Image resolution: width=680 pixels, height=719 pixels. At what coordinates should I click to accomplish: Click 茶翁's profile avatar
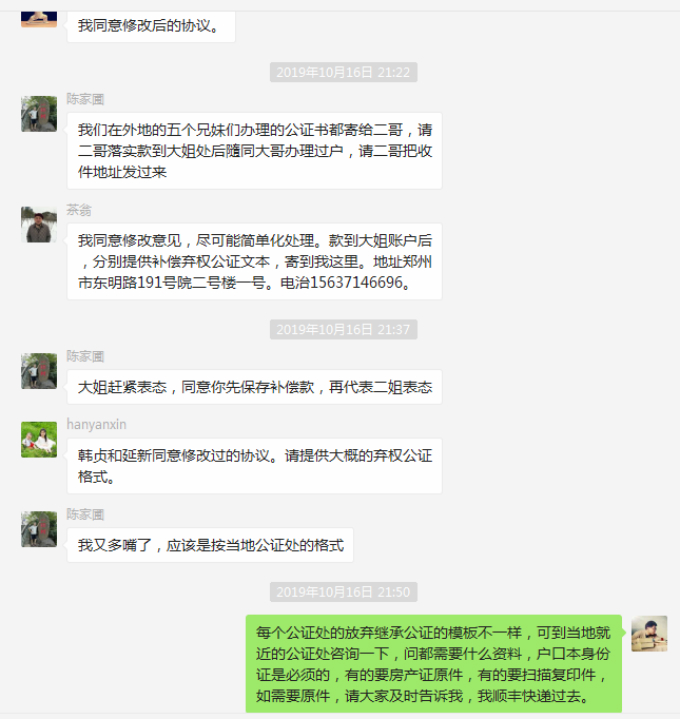[39, 225]
